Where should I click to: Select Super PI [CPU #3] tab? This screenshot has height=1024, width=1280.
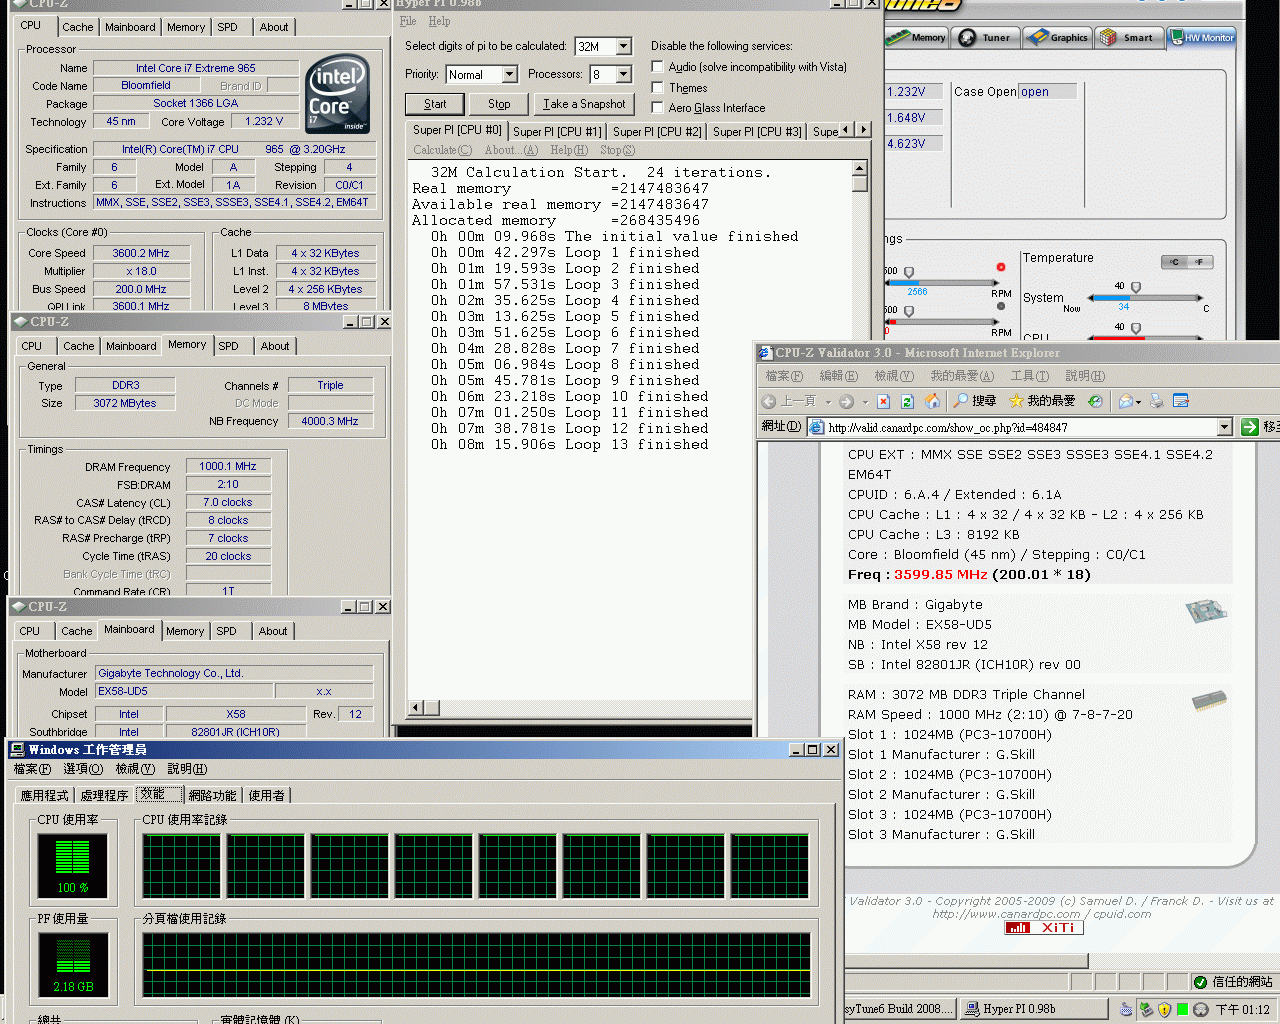757,132
